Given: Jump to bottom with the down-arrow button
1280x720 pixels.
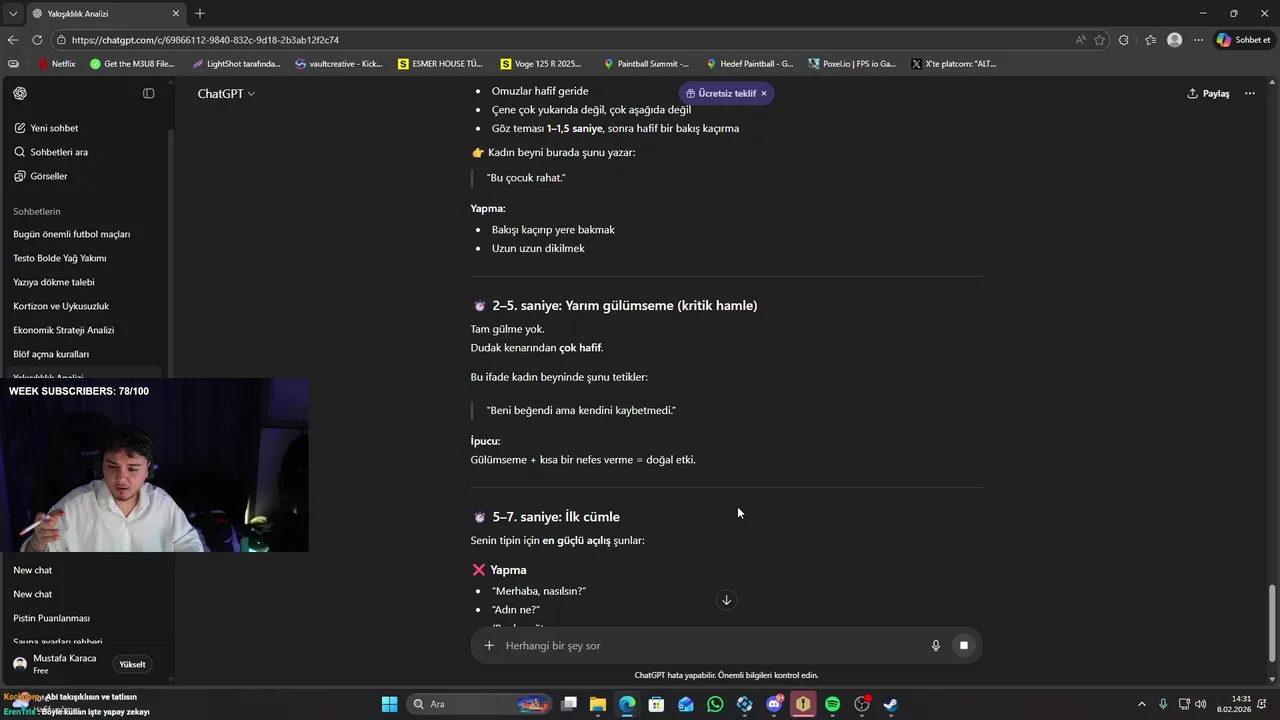Looking at the screenshot, I should (x=726, y=600).
